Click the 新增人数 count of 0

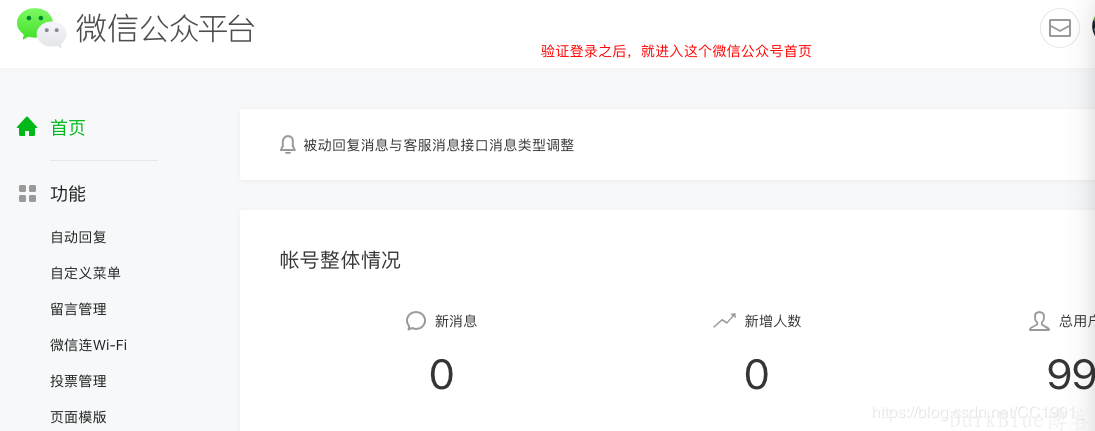click(756, 374)
